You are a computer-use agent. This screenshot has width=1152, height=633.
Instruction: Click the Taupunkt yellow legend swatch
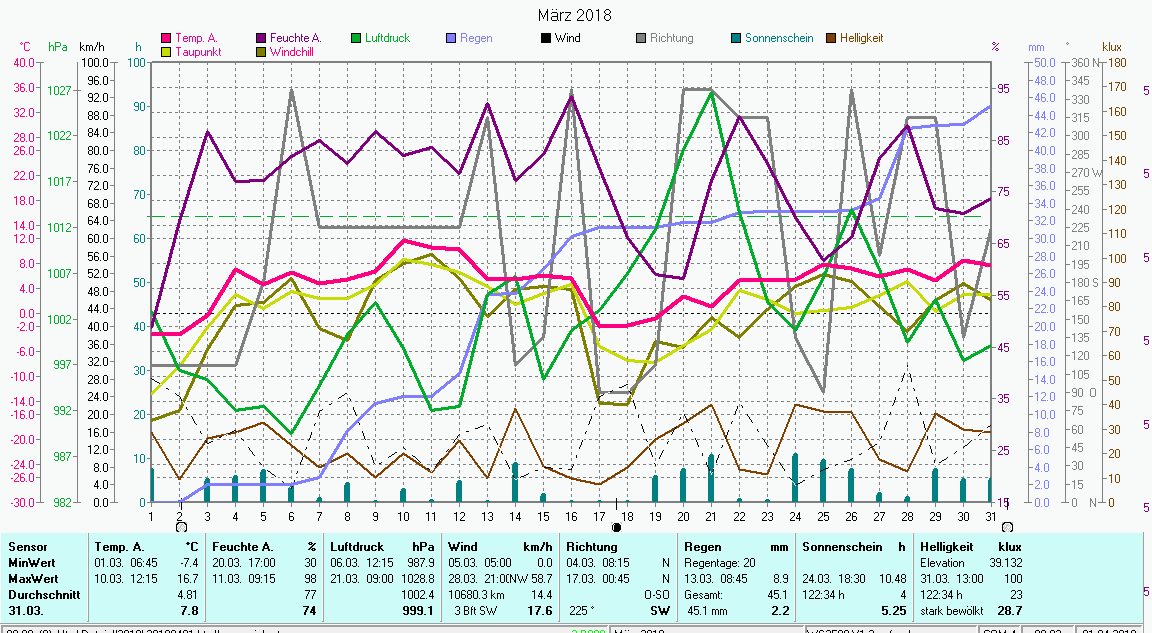pos(166,51)
